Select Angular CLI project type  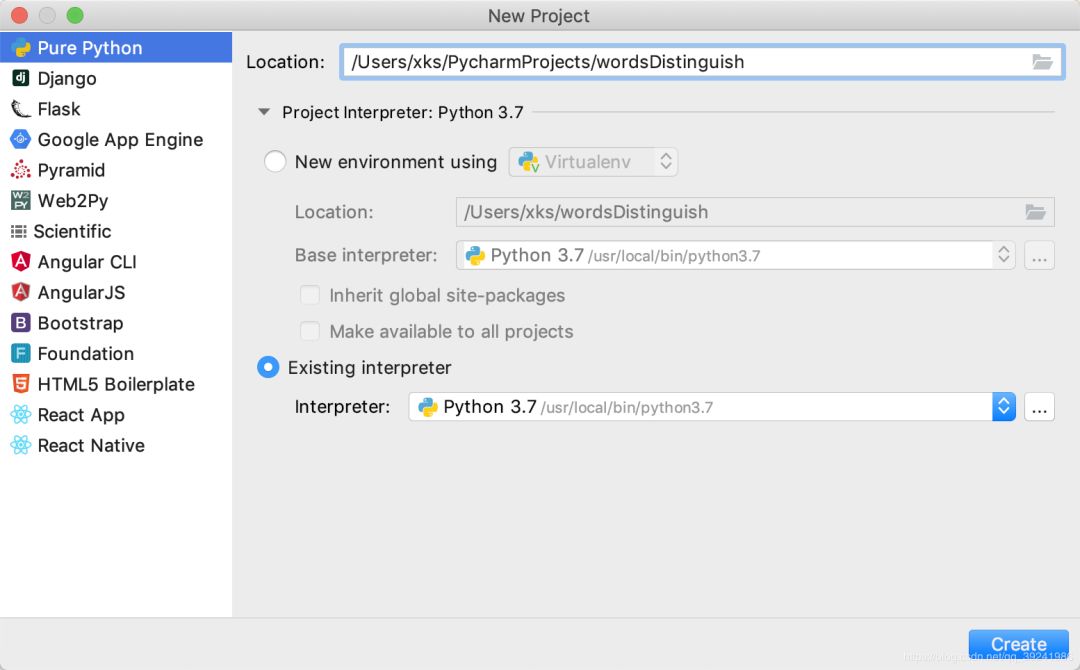click(116, 262)
